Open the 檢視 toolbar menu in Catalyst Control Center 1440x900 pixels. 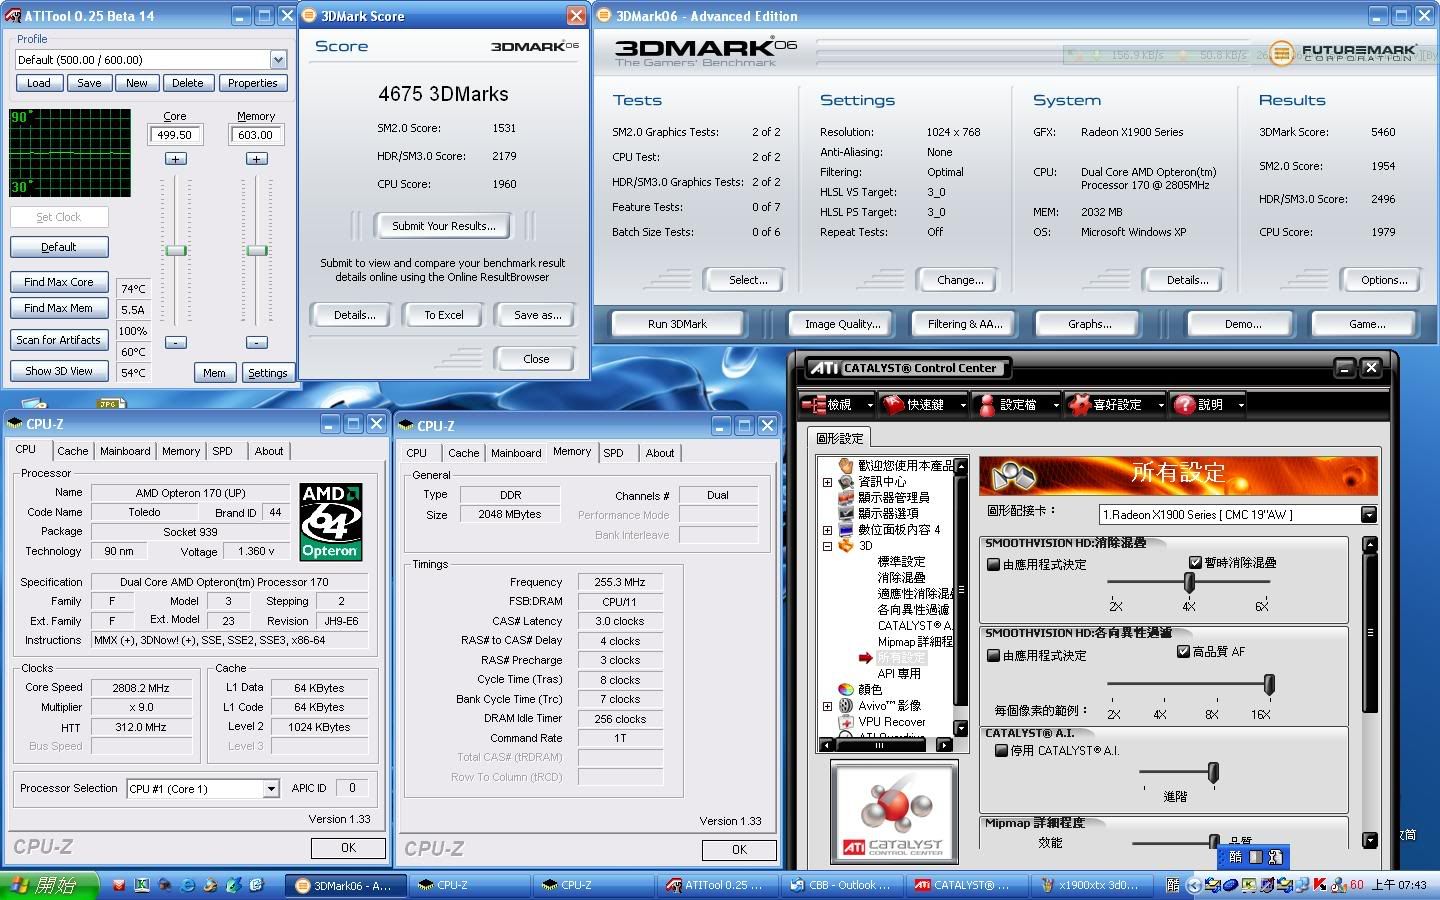[837, 405]
